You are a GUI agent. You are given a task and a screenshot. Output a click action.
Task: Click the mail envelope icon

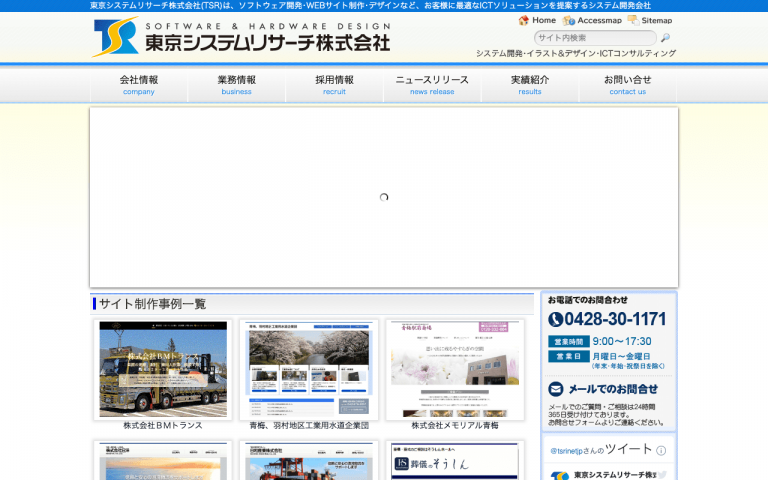pos(555,389)
